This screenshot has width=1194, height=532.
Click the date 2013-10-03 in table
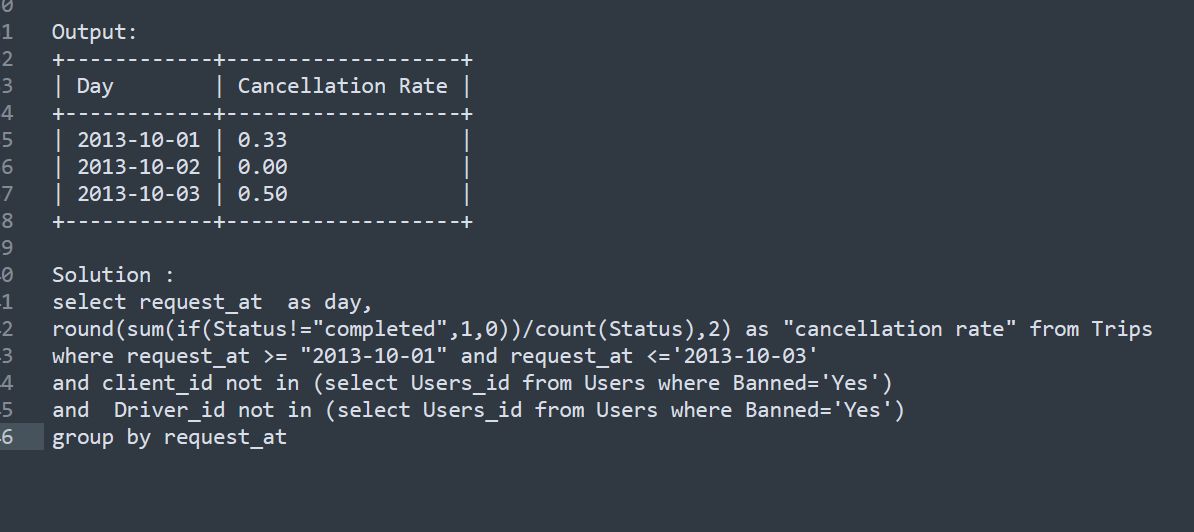pyautogui.click(x=139, y=194)
